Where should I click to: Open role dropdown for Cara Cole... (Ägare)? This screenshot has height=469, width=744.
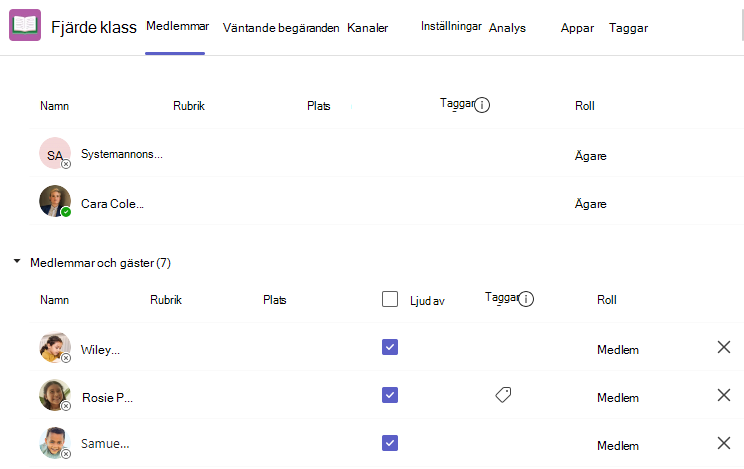tap(591, 204)
